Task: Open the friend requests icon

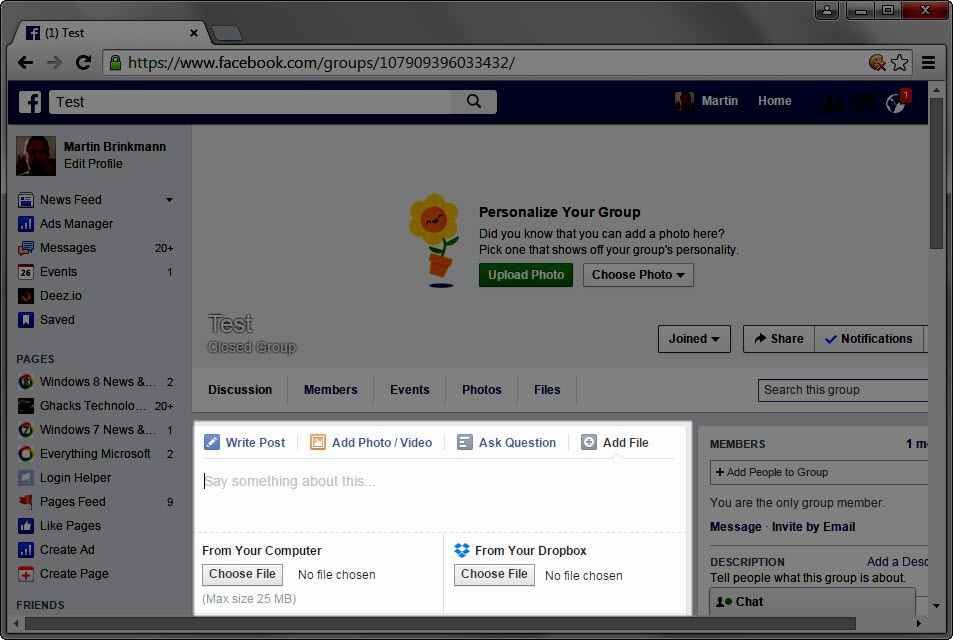Action: pos(832,103)
